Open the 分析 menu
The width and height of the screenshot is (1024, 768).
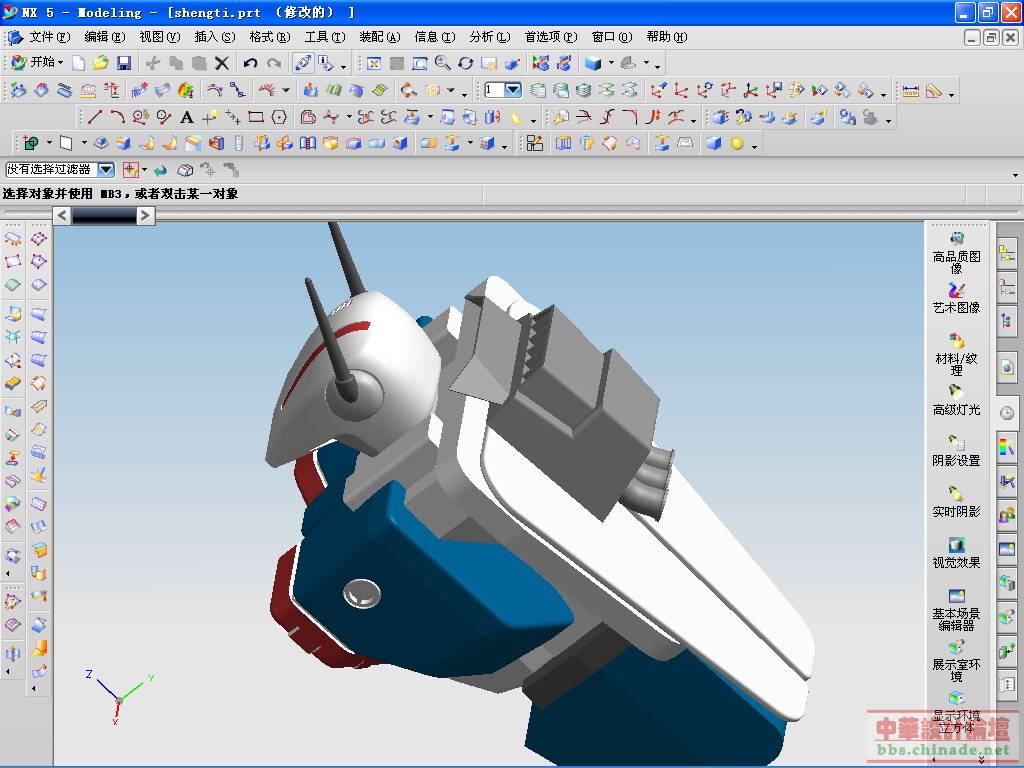point(489,37)
